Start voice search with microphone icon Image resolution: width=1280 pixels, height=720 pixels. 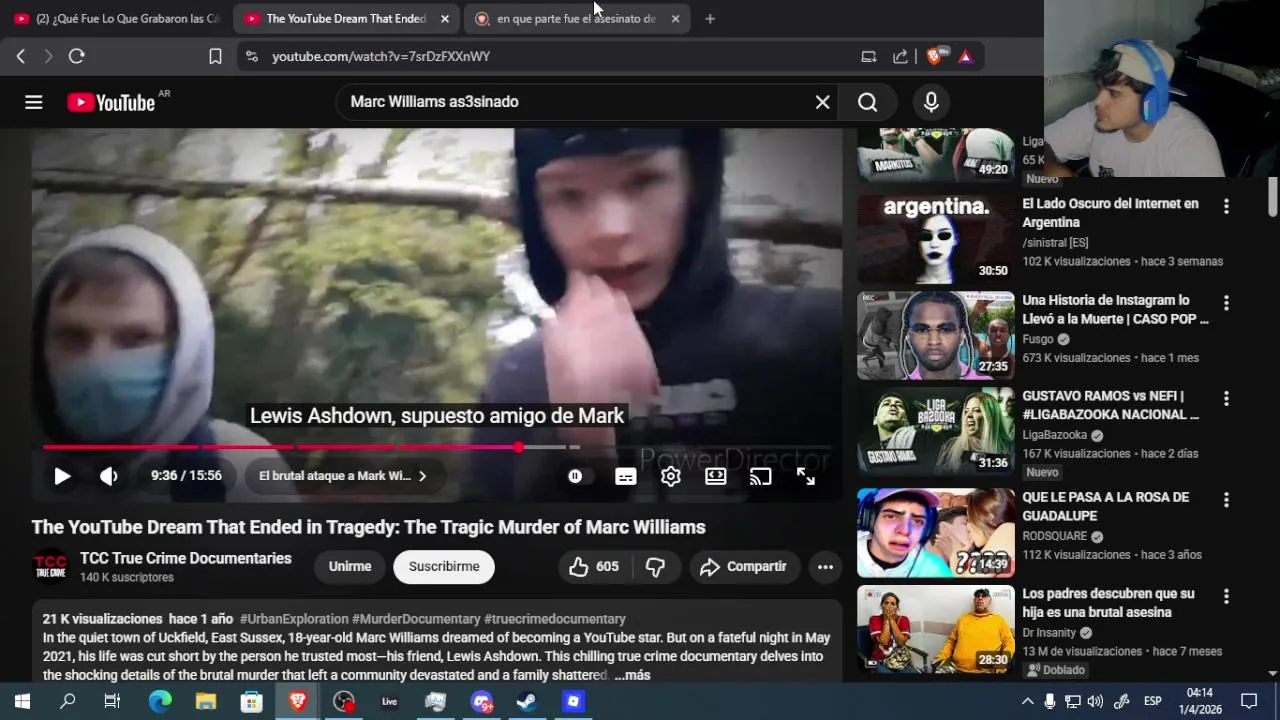point(931,102)
